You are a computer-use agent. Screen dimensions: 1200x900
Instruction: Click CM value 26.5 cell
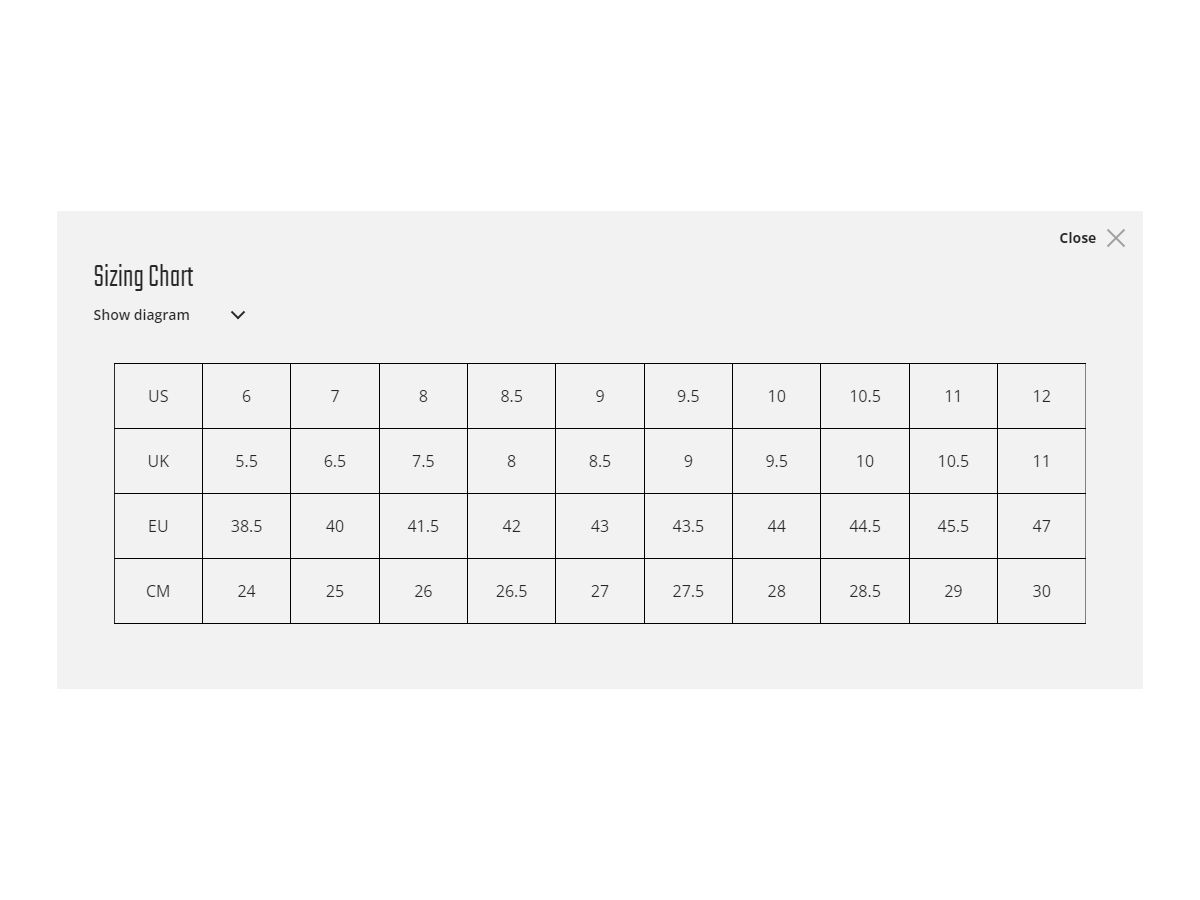[511, 591]
